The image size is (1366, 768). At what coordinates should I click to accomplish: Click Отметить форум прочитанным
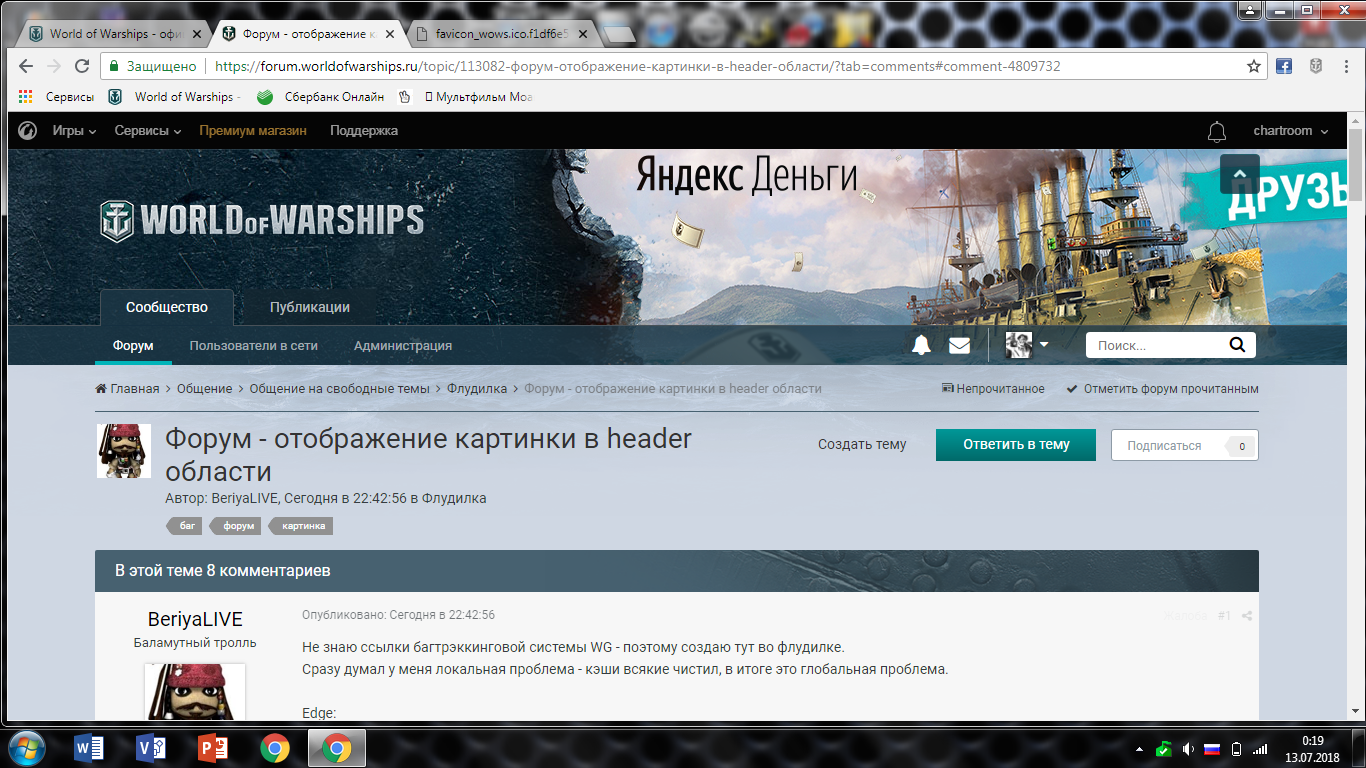(x=1162, y=389)
